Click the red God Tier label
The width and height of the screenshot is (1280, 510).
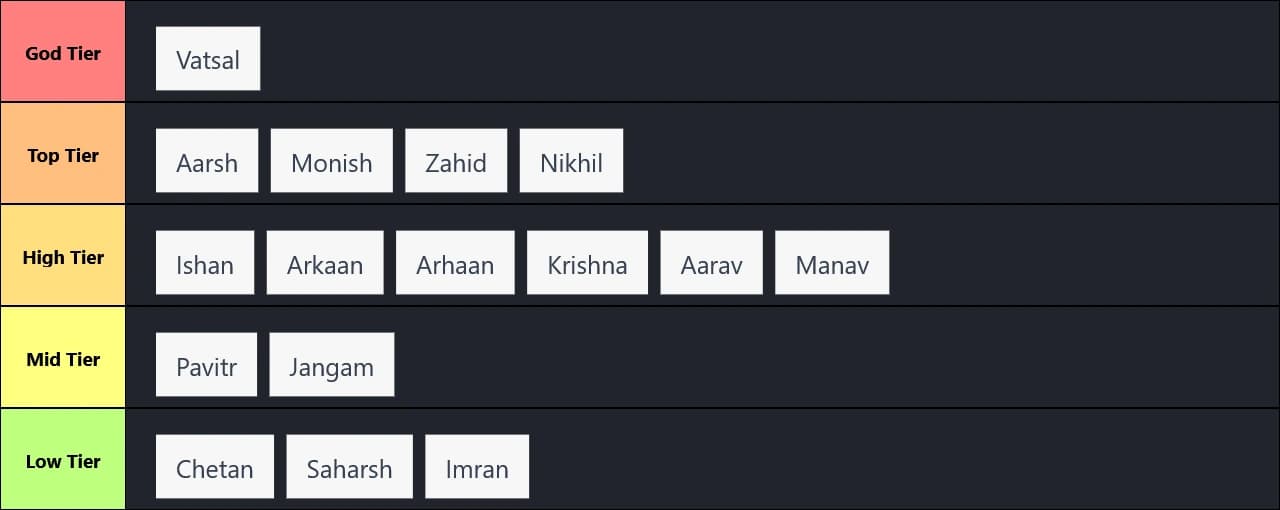click(63, 52)
